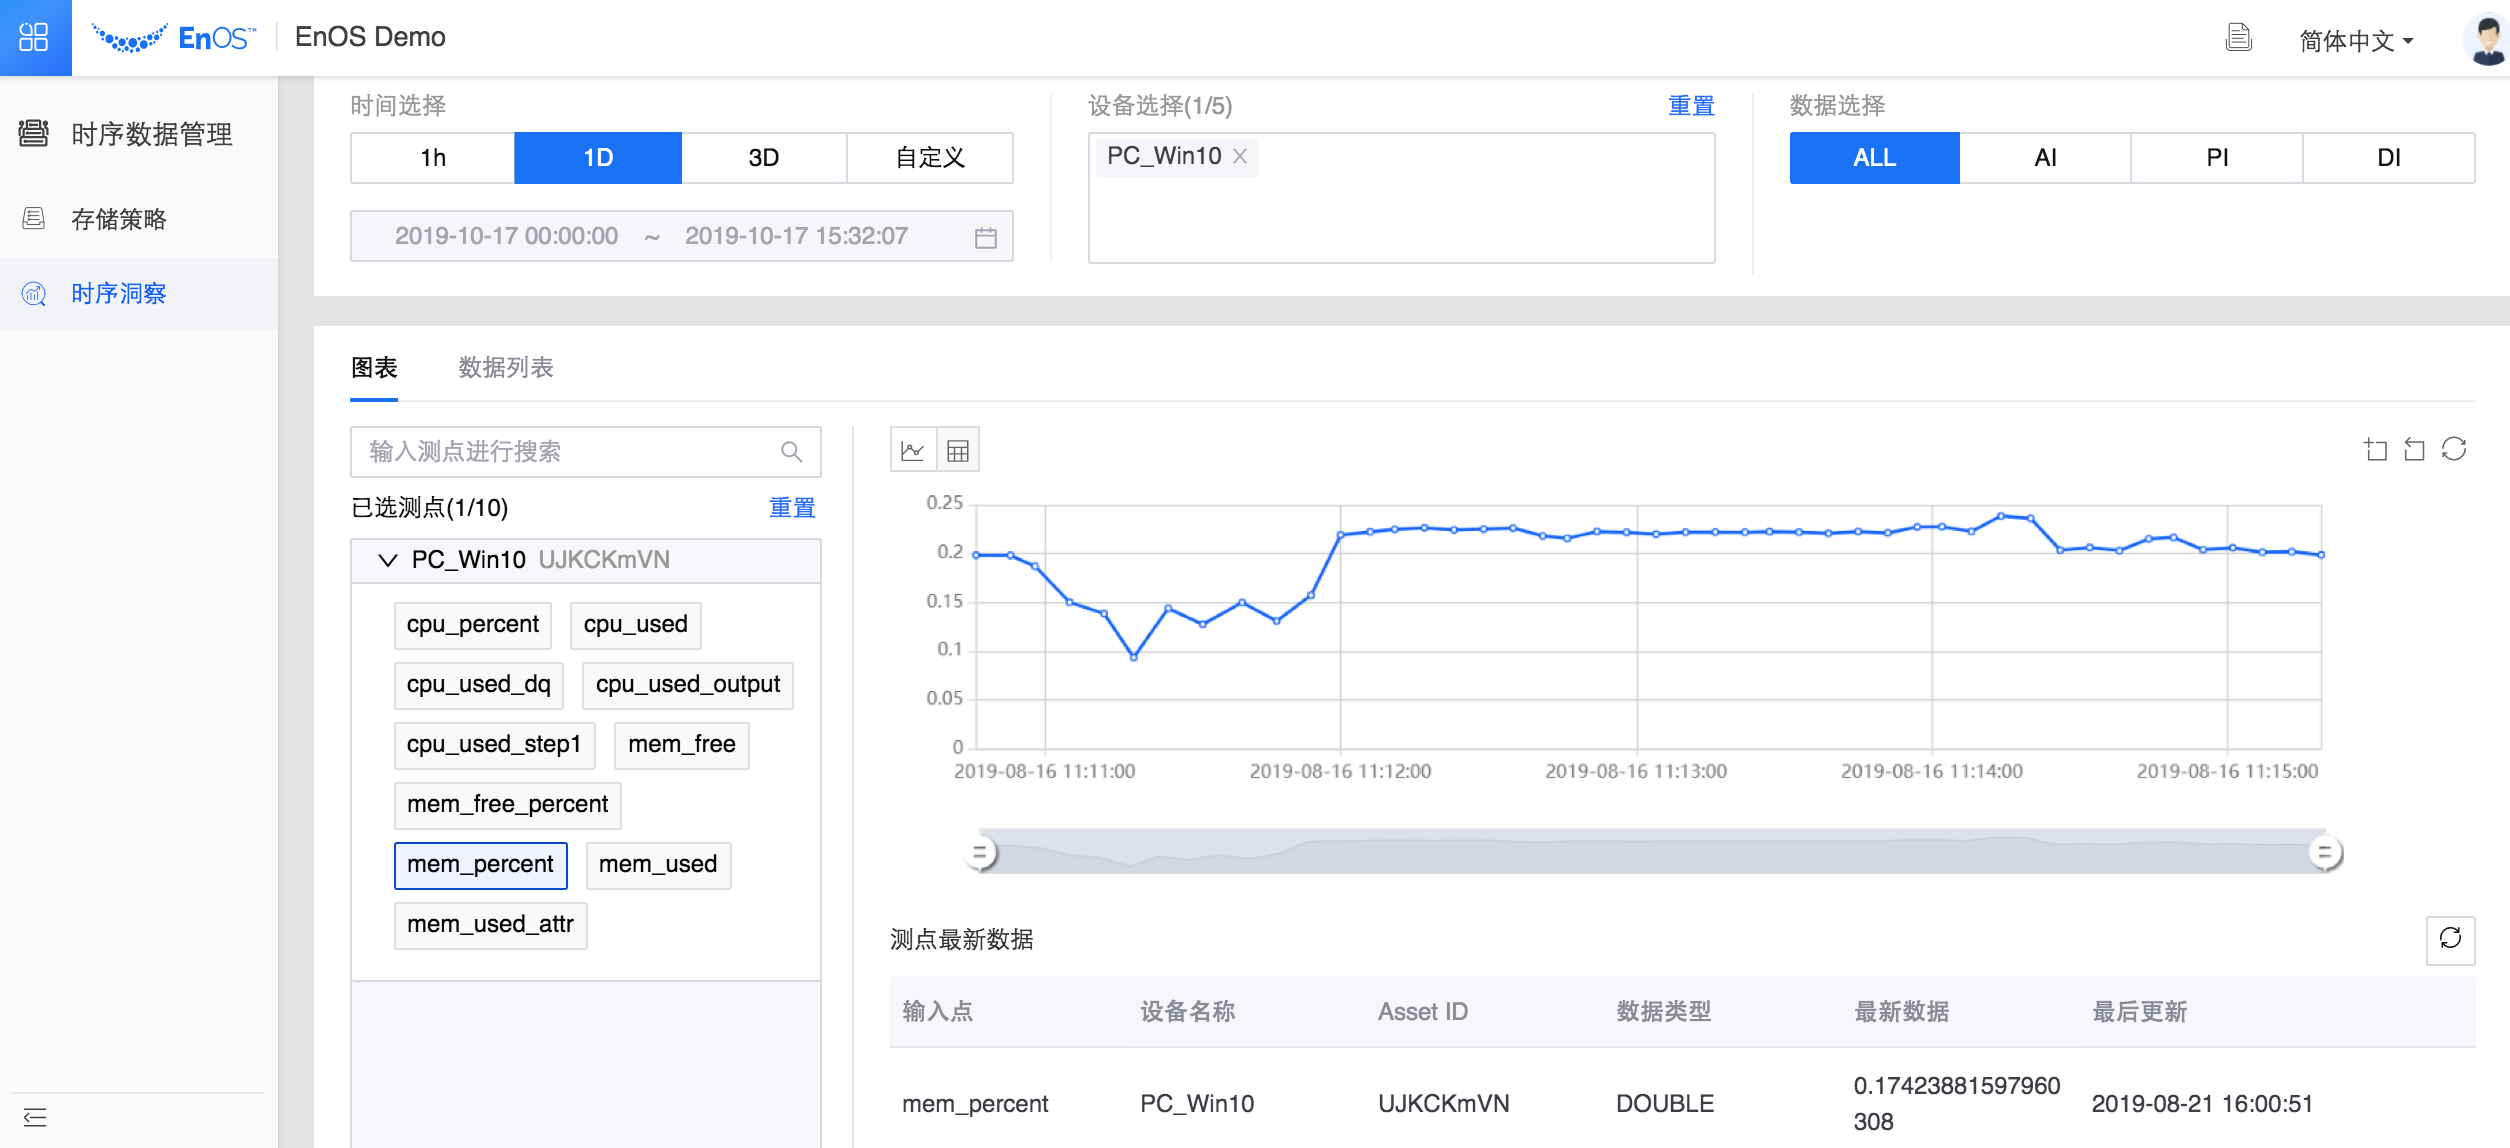Image resolution: width=2510 pixels, height=1148 pixels.
Task: Select the cpu_used measurement point
Action: click(636, 625)
